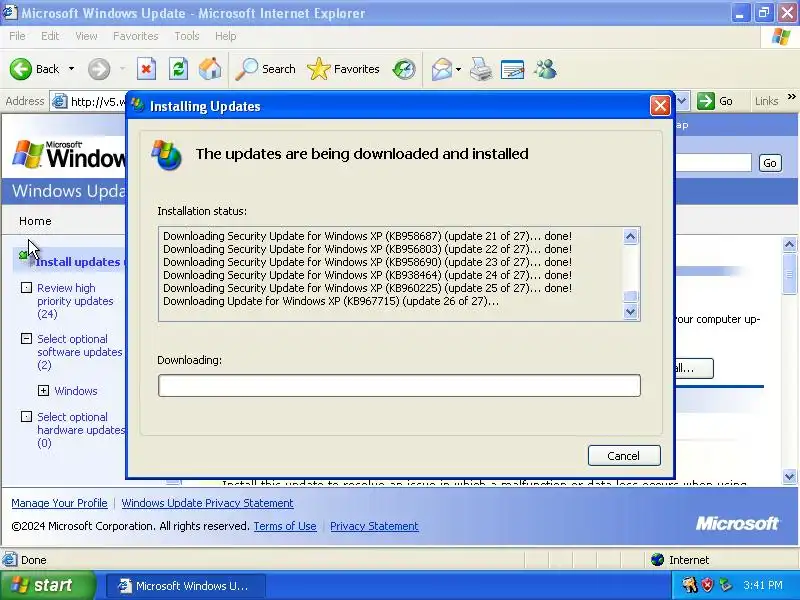This screenshot has width=800, height=600.
Task: Click the Print icon
Action: coord(481,69)
